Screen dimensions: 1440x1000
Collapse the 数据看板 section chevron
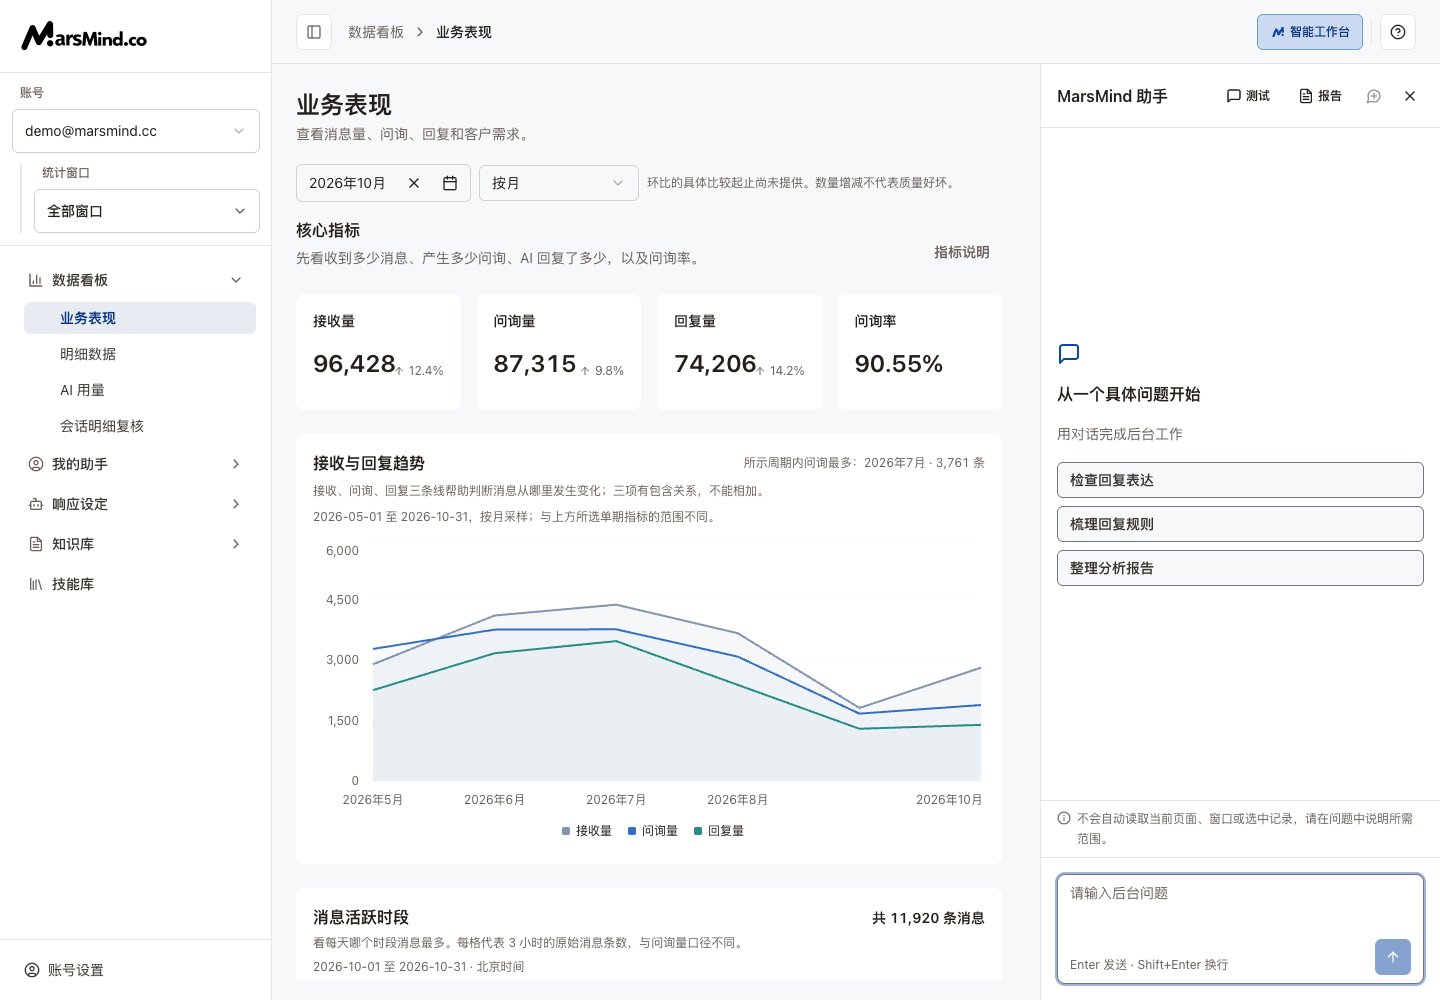coord(236,280)
